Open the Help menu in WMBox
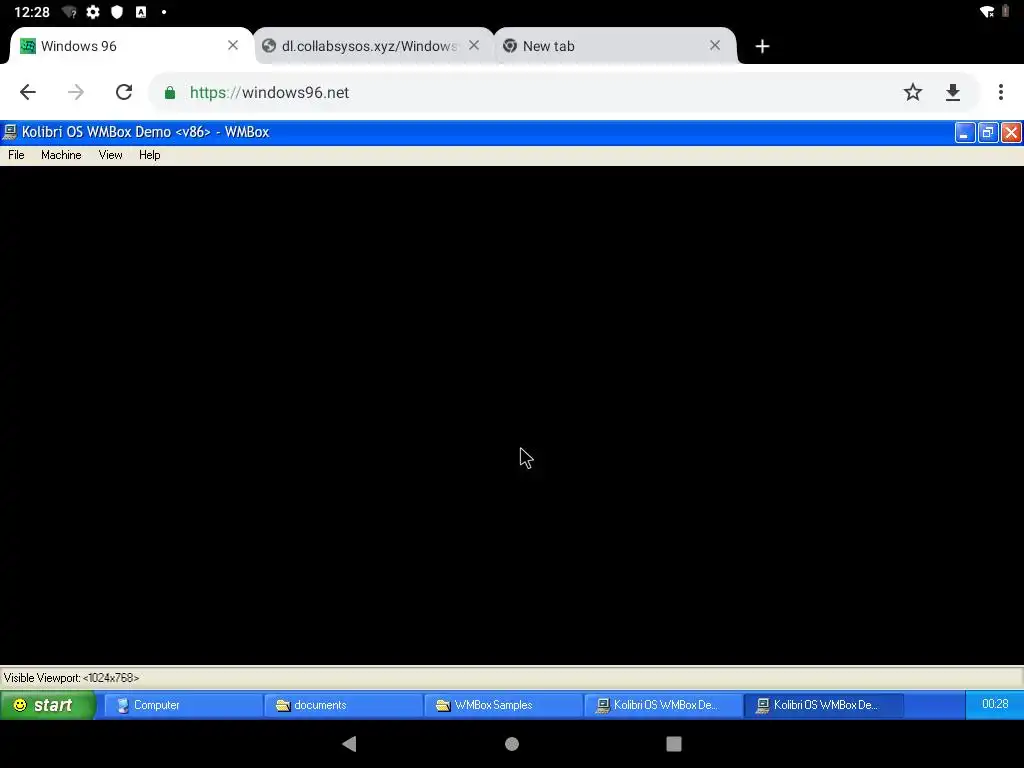 click(150, 155)
